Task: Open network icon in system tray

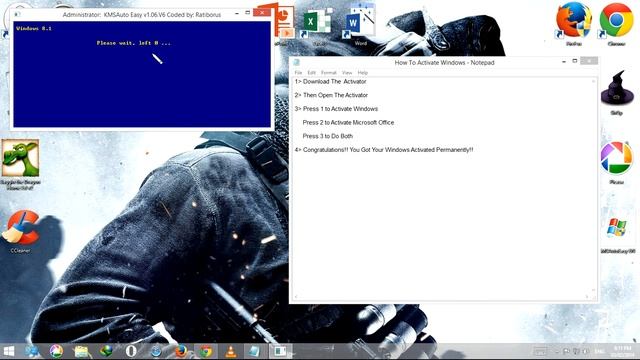Action: [576, 351]
